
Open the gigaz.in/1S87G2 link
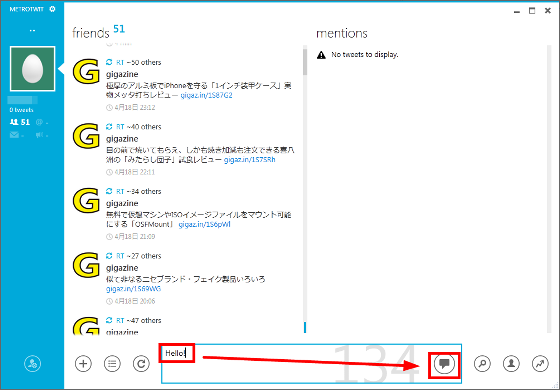206,95
